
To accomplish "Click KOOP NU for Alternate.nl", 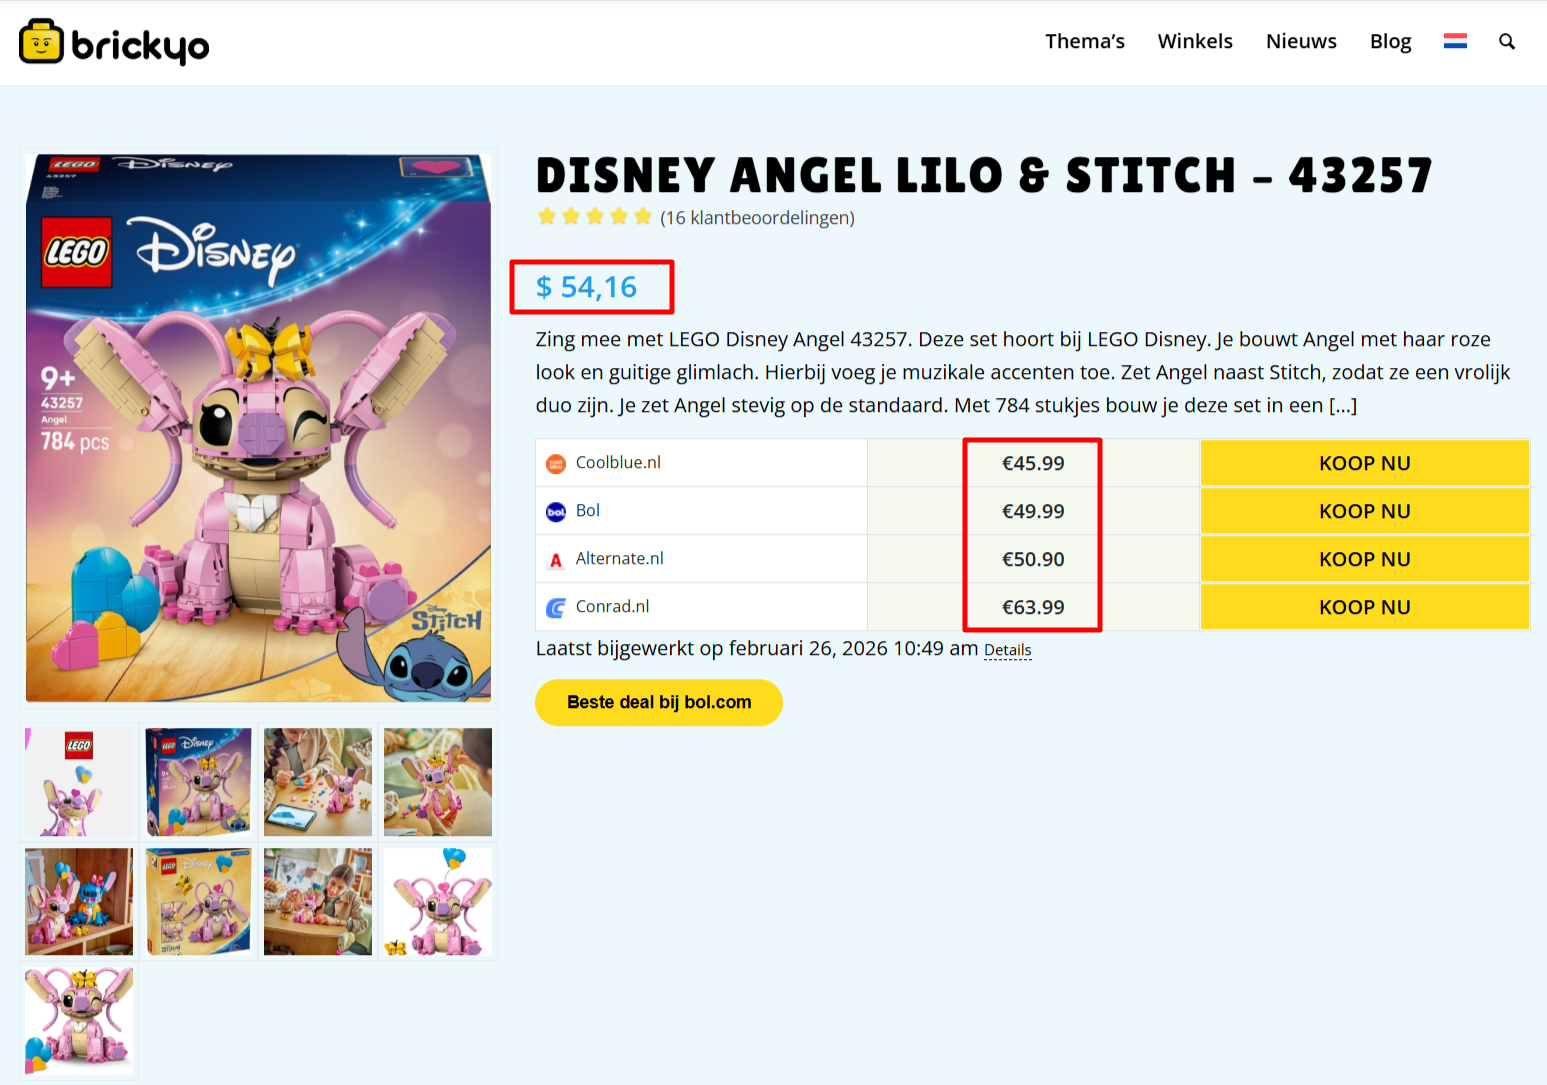I will point(1364,559).
